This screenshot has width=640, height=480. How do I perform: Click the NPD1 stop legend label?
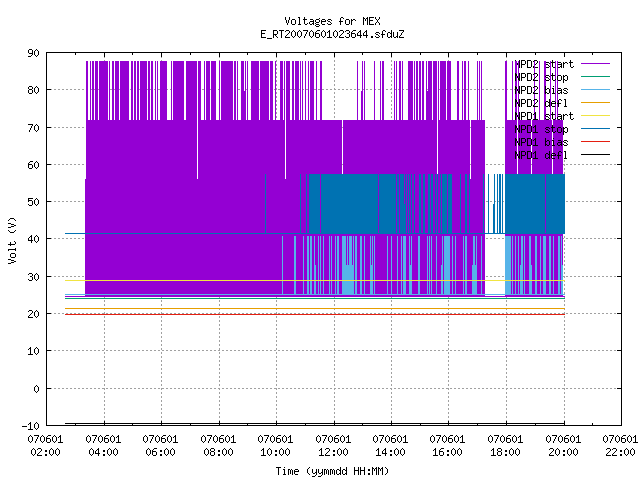[541, 129]
